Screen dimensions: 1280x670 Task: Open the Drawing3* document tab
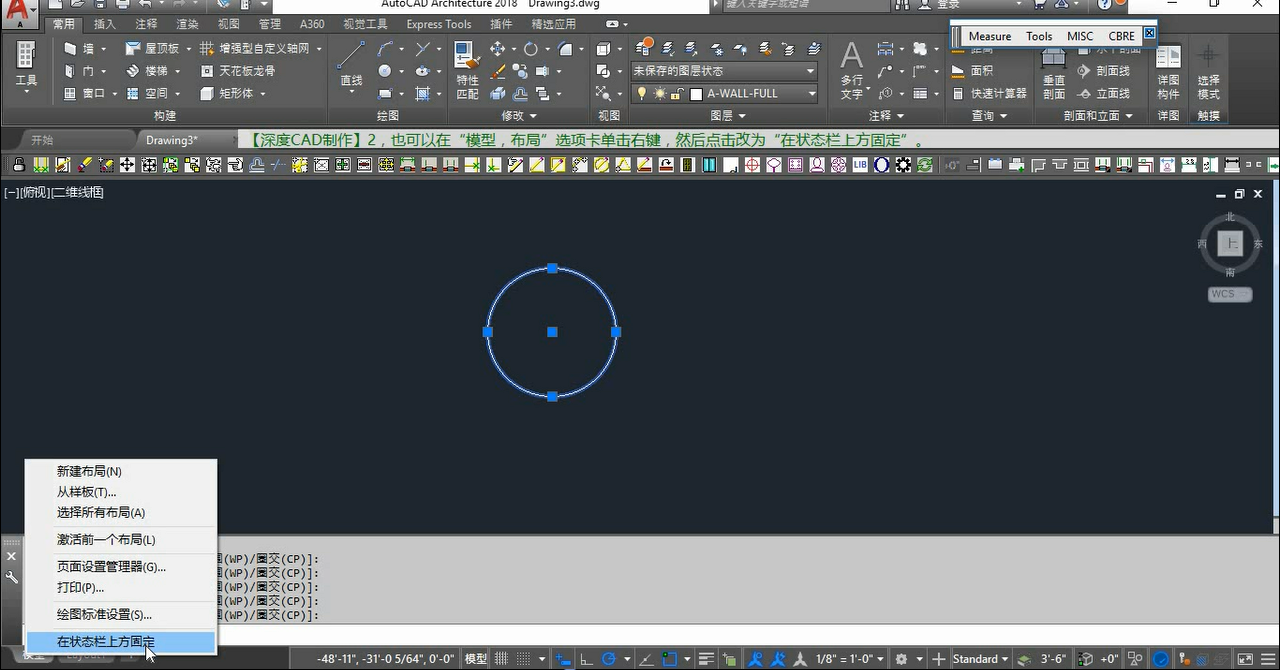[x=172, y=140]
